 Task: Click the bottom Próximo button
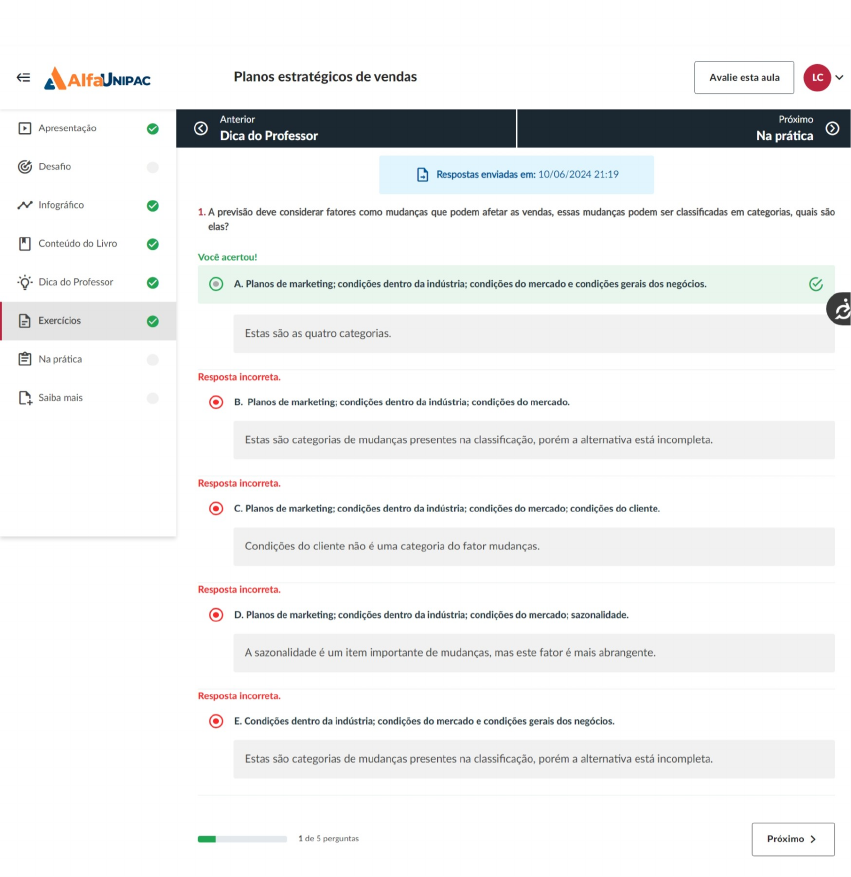point(792,839)
